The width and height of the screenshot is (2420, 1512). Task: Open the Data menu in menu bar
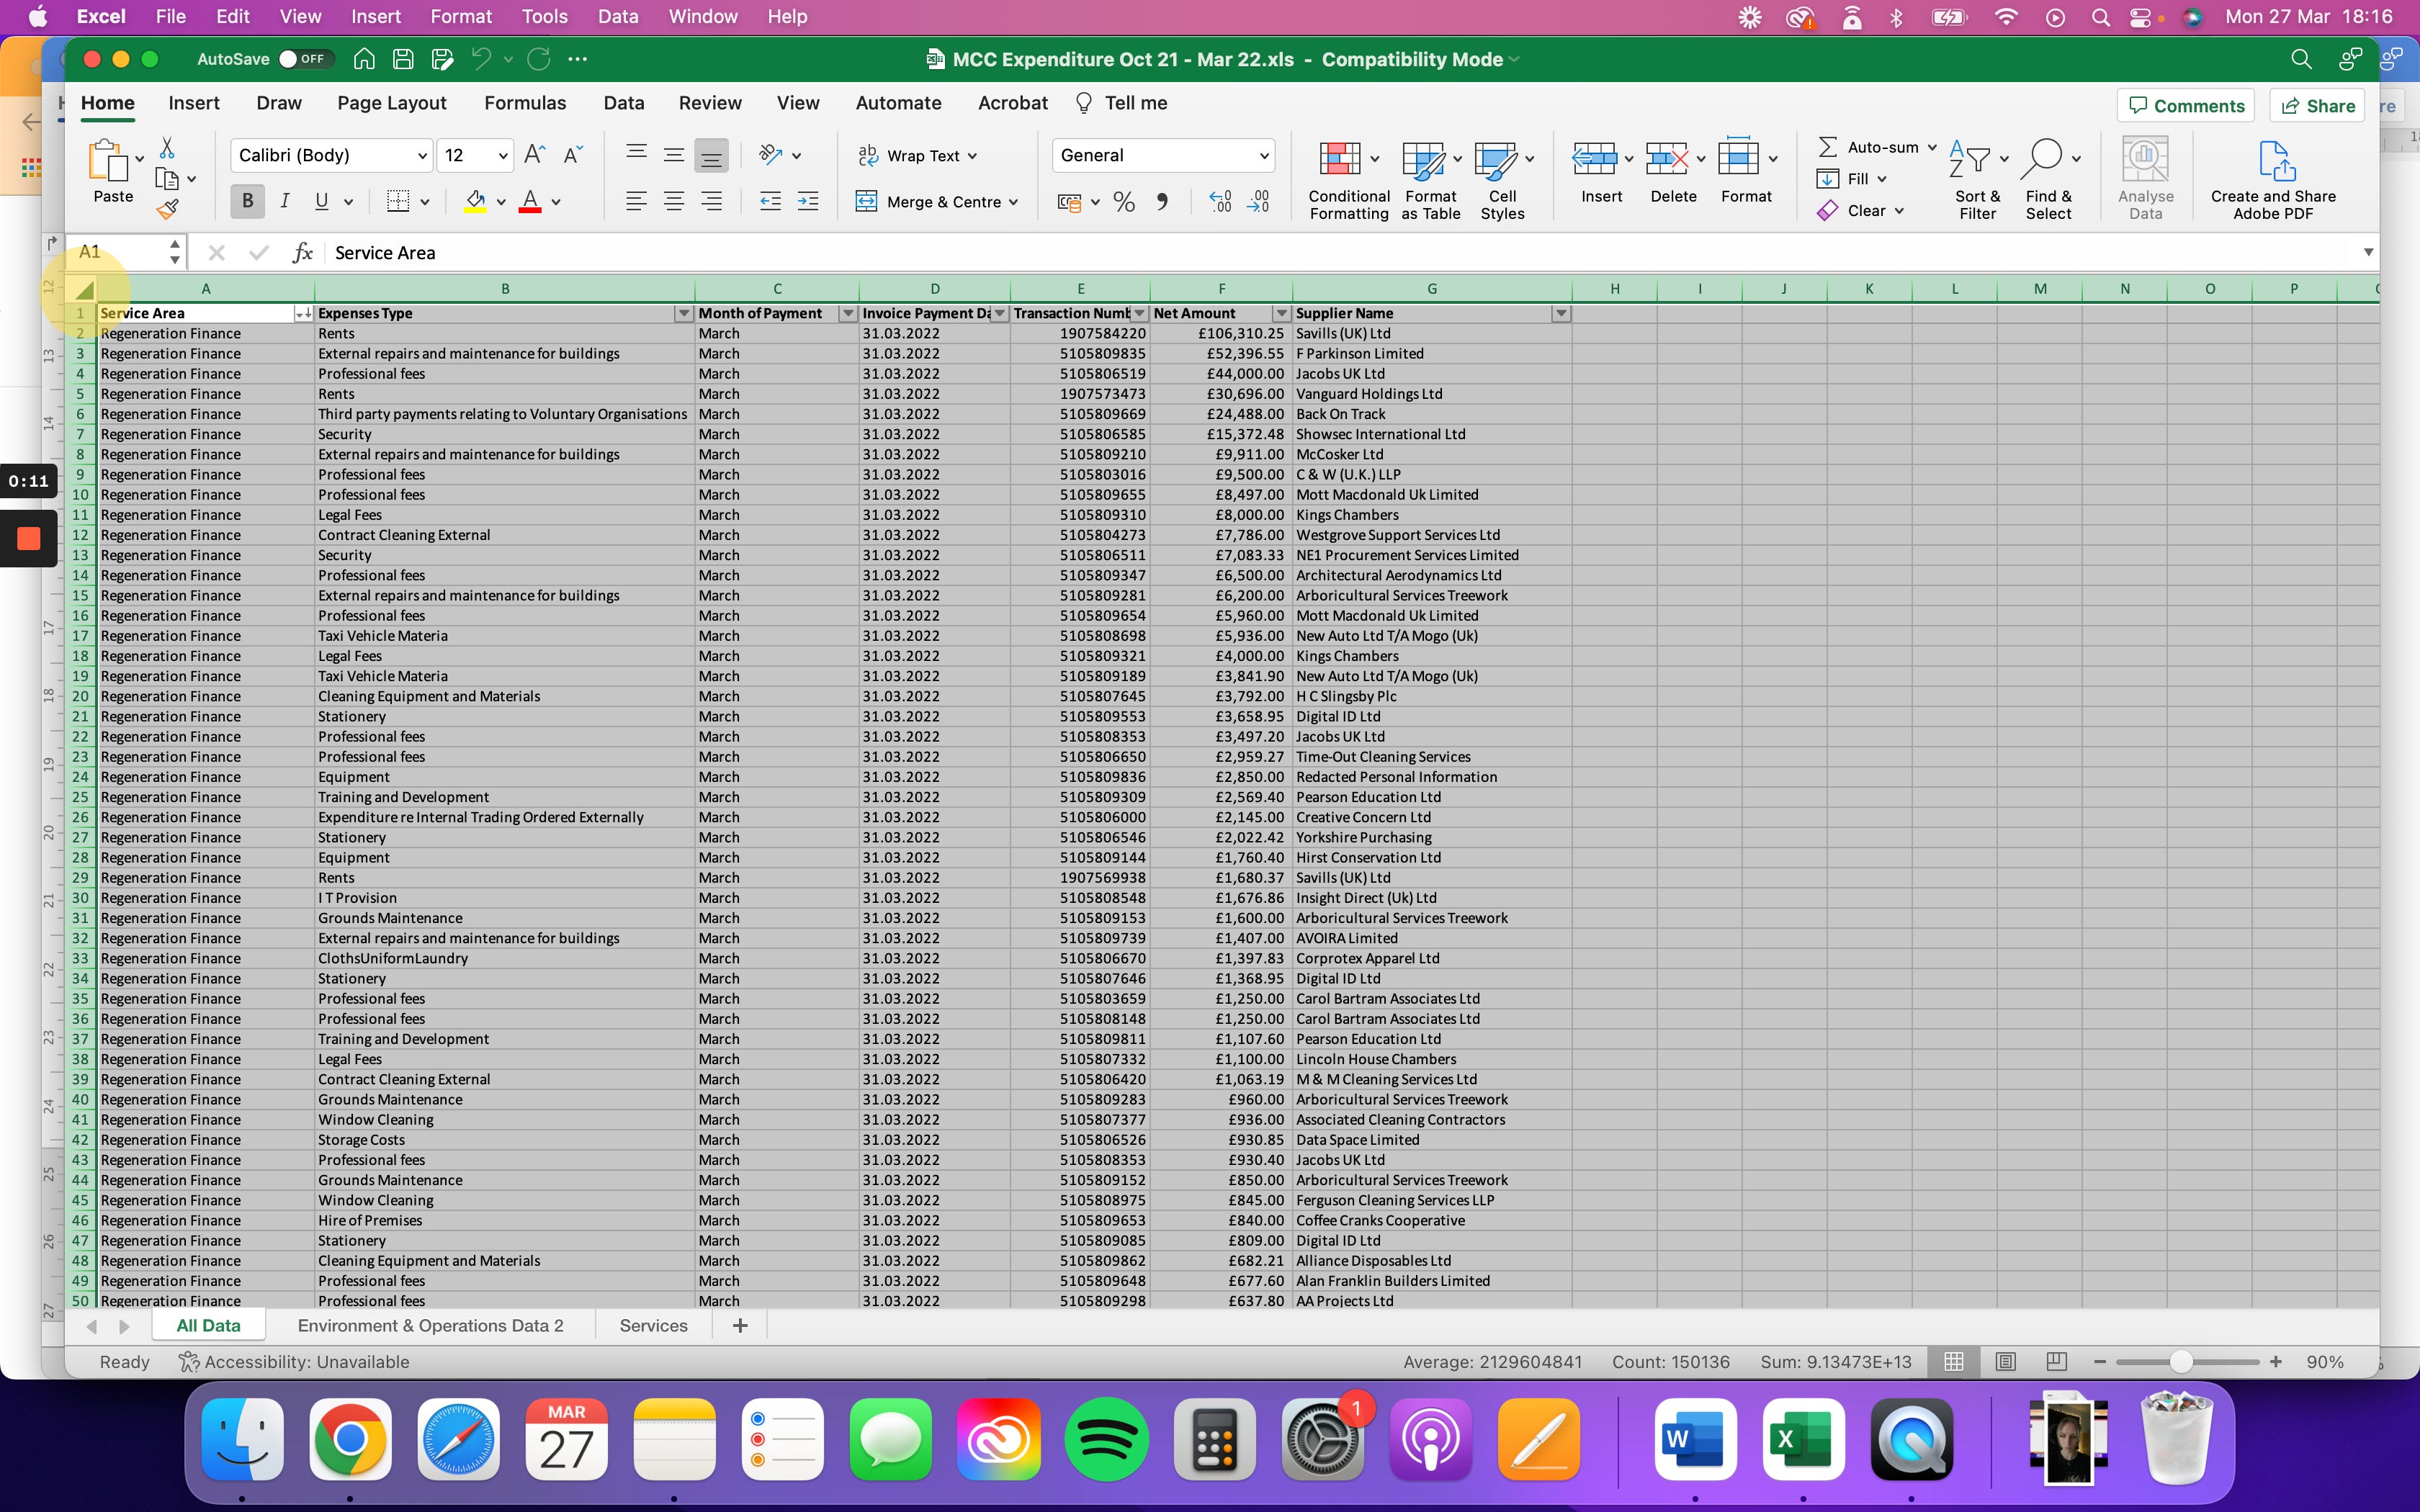[x=617, y=16]
